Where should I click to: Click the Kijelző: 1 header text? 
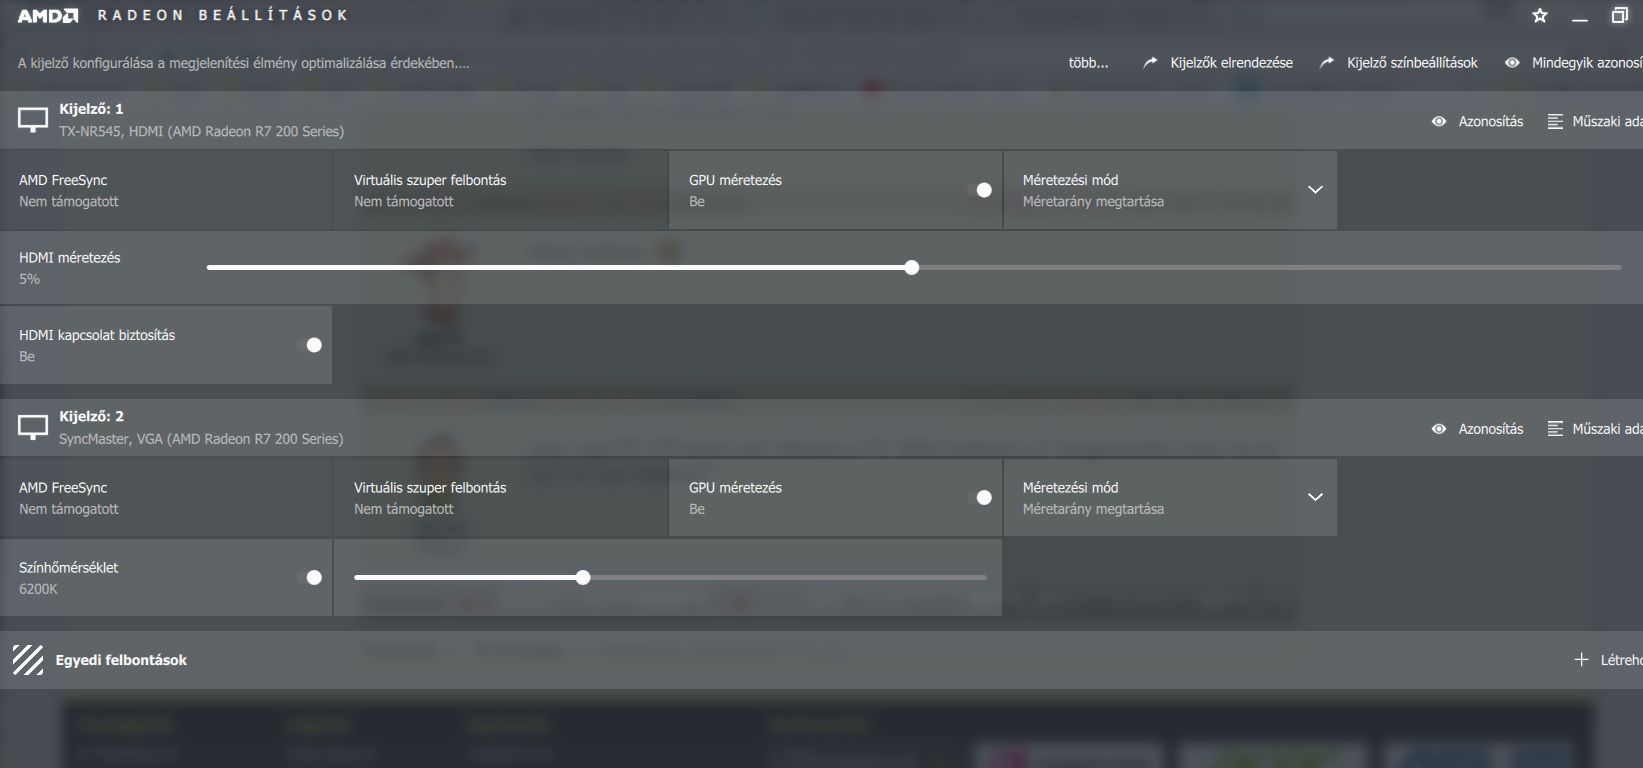click(91, 108)
